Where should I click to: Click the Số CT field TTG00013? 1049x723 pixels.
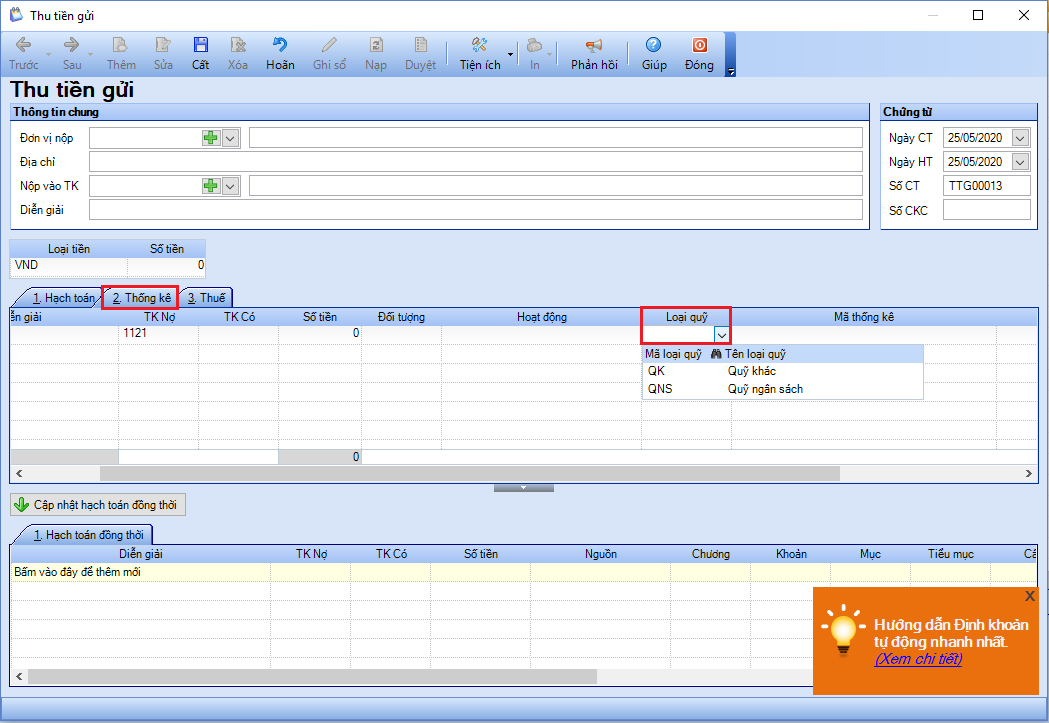pyautogui.click(x=985, y=186)
